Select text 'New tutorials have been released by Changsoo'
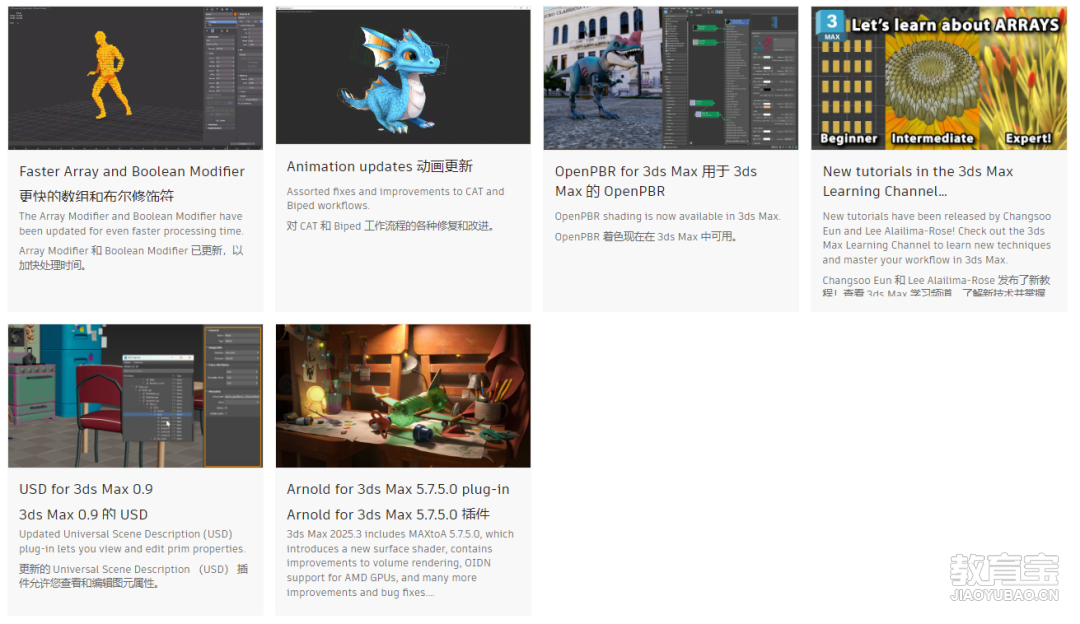Image resolution: width=1080 pixels, height=624 pixels. coord(937,216)
